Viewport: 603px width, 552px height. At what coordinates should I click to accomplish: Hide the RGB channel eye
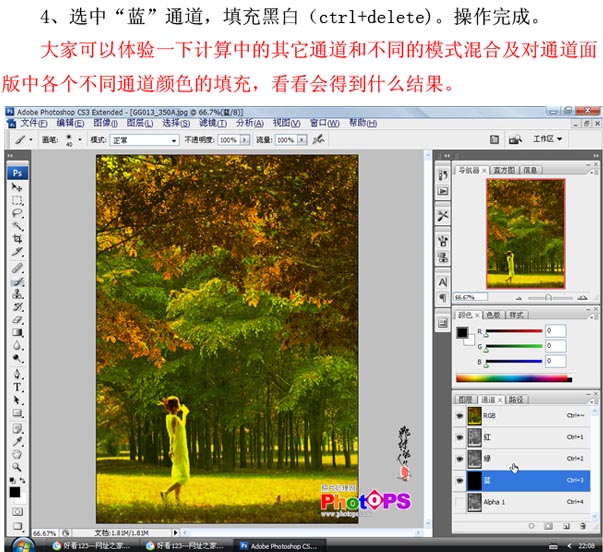[460, 416]
